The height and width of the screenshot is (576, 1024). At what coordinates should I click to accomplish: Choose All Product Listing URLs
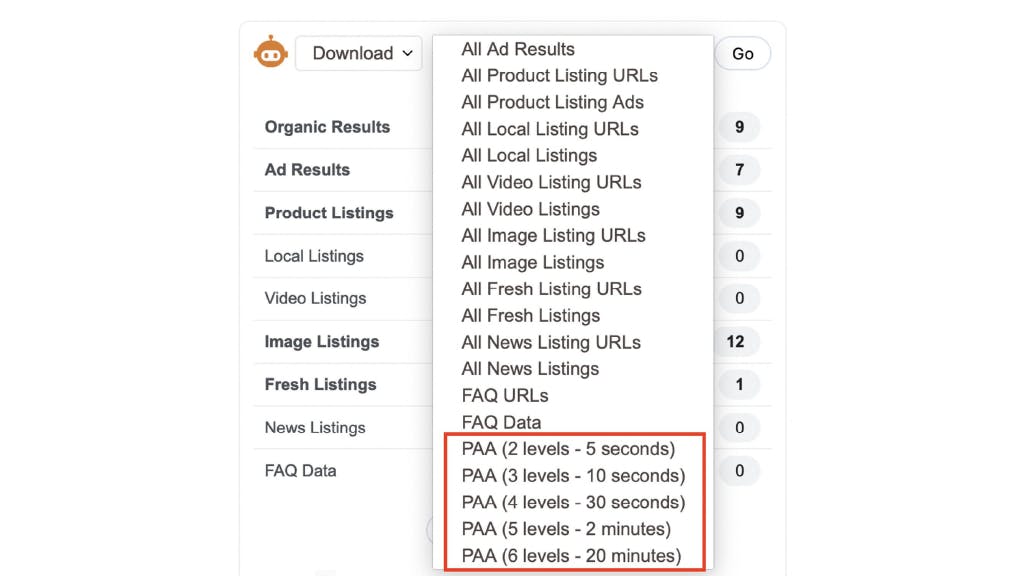coord(559,76)
